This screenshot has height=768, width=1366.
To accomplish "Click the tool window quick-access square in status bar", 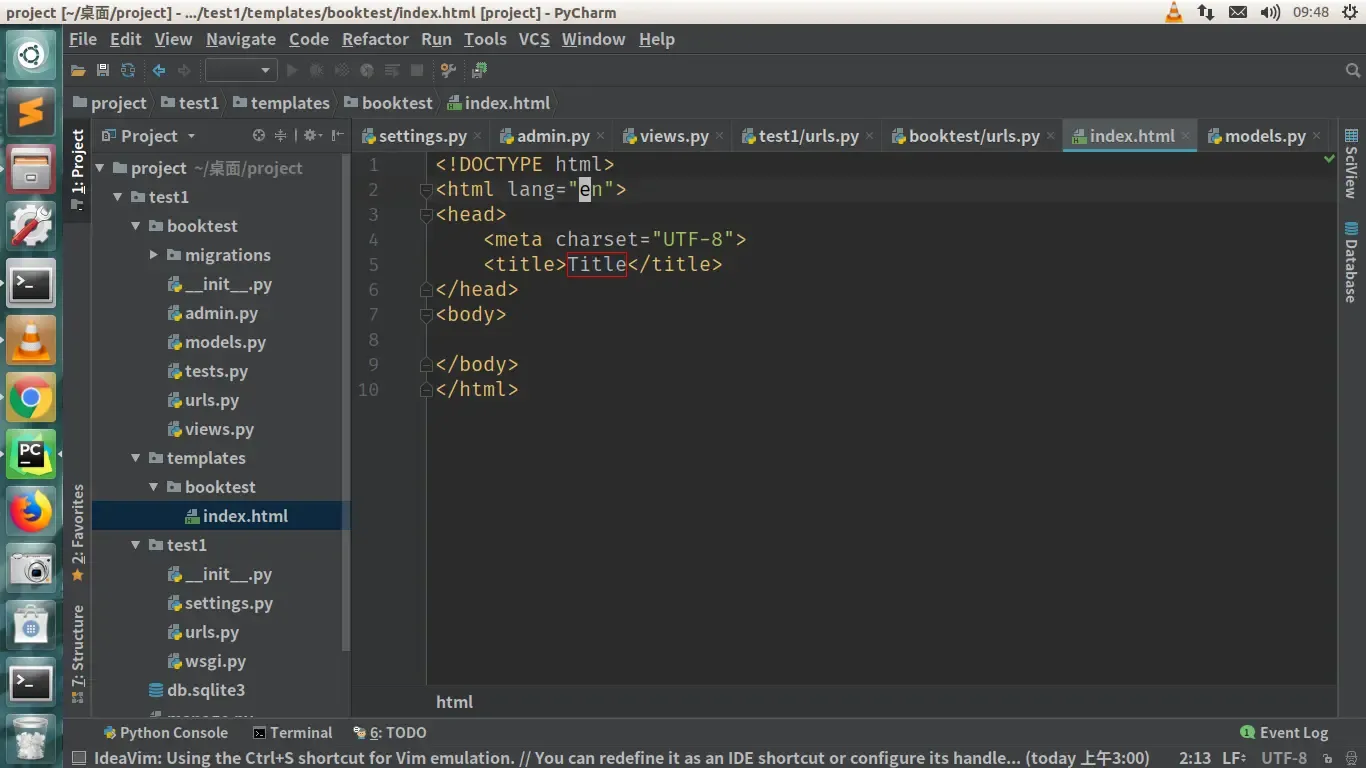I will (78, 758).
